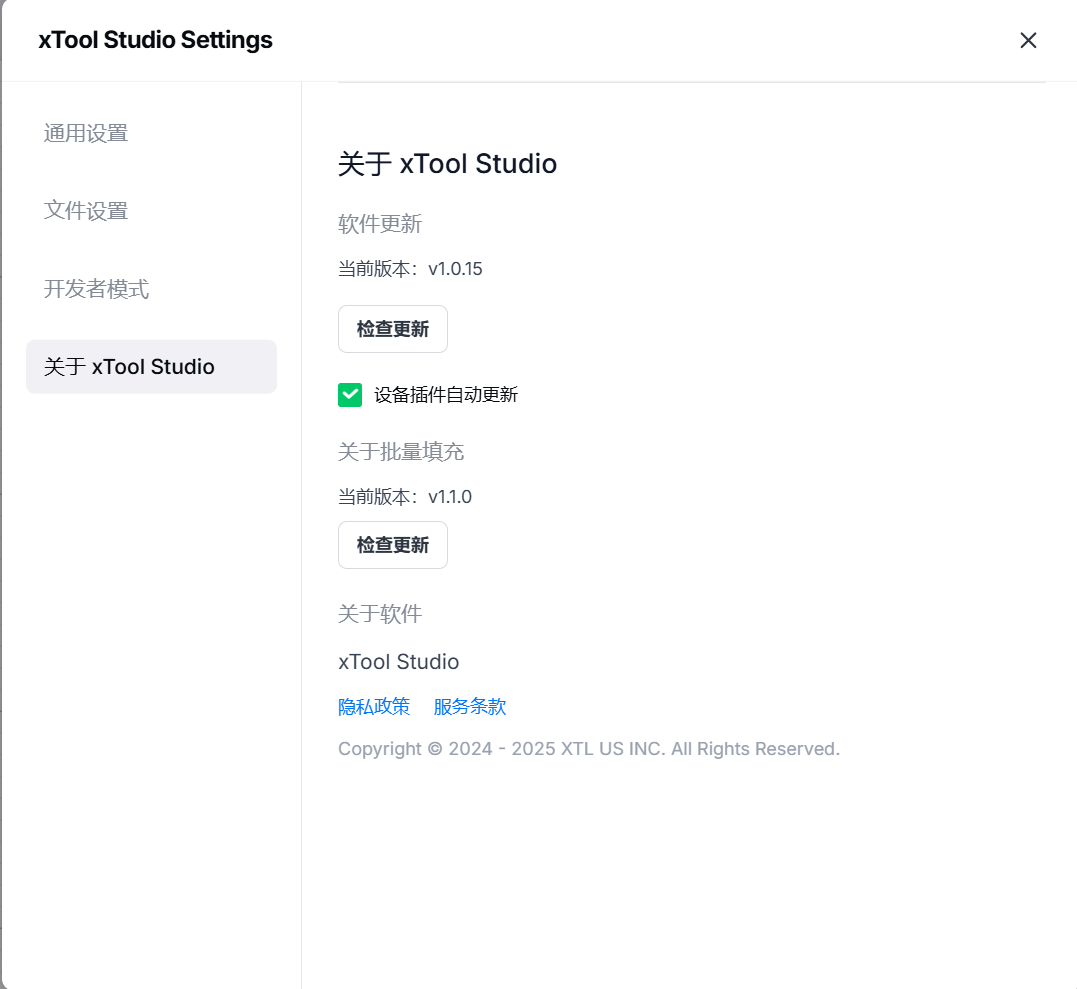Uncheck the green 设备插件自动更新 checkbox
Image resolution: width=1077 pixels, height=989 pixels.
pos(350,395)
